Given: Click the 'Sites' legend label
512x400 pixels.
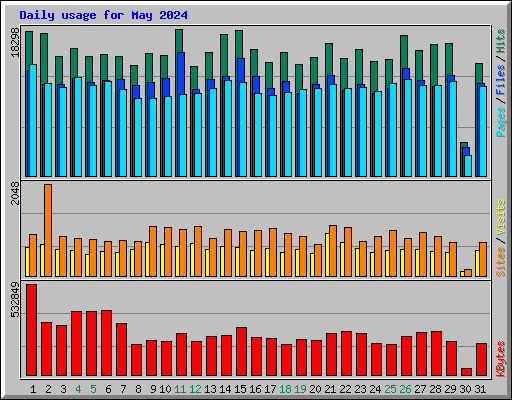Looking at the screenshot, I should point(501,262).
